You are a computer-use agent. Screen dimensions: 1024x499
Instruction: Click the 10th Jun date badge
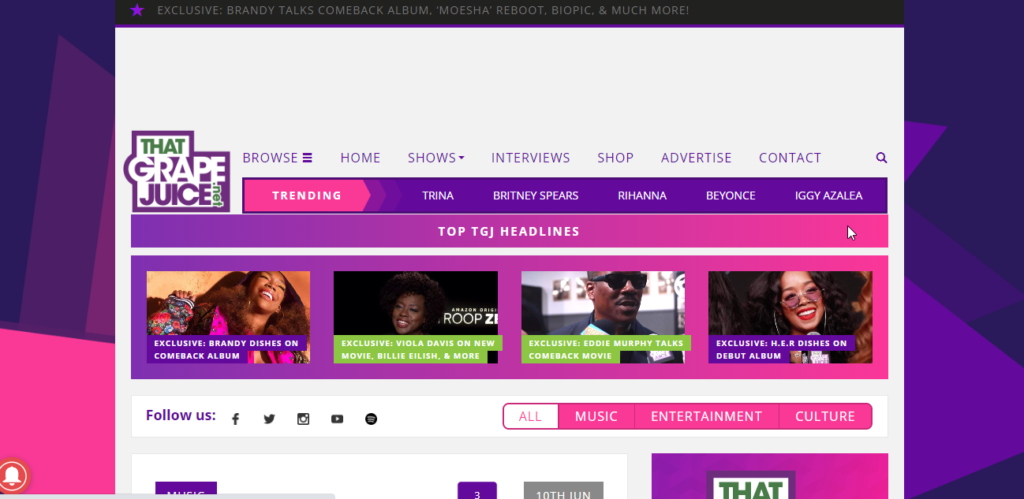(563, 491)
